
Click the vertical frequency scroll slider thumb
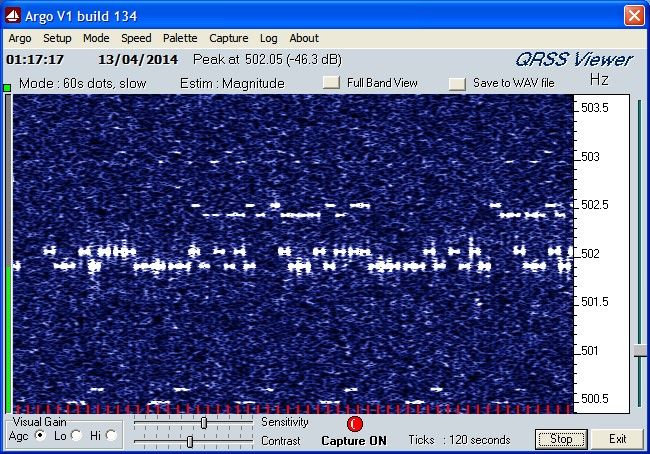coord(640,350)
